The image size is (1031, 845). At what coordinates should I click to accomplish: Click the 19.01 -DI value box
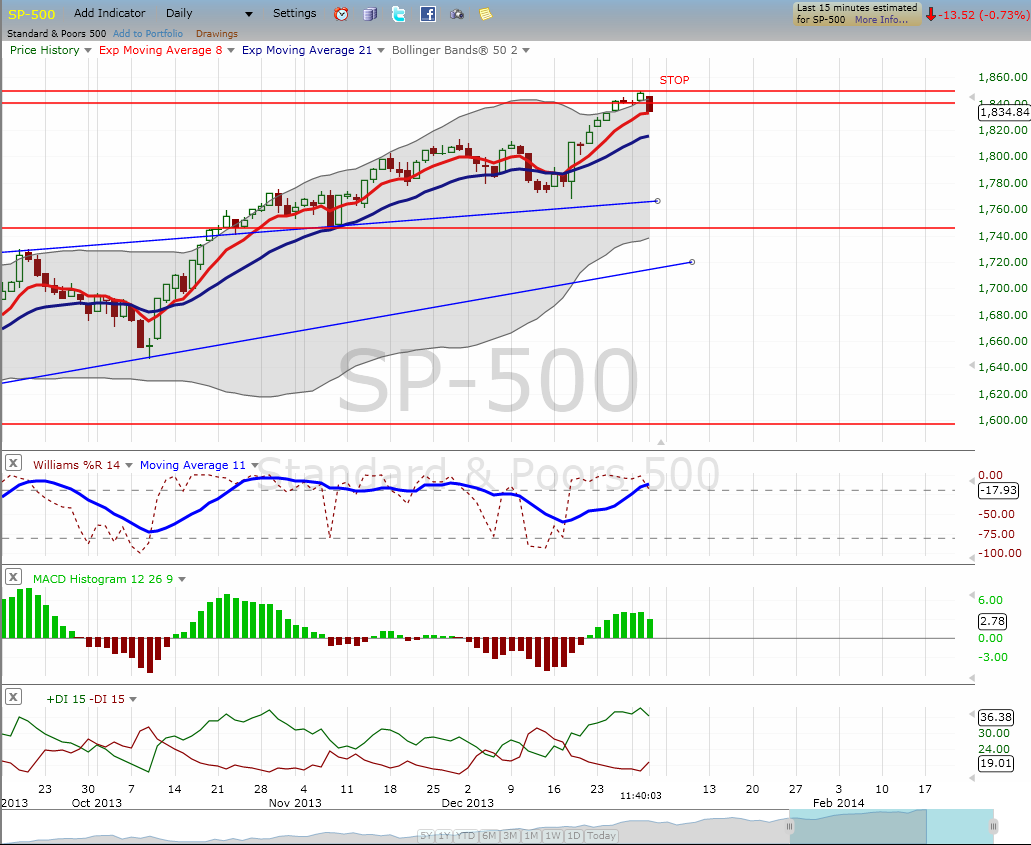click(x=995, y=763)
